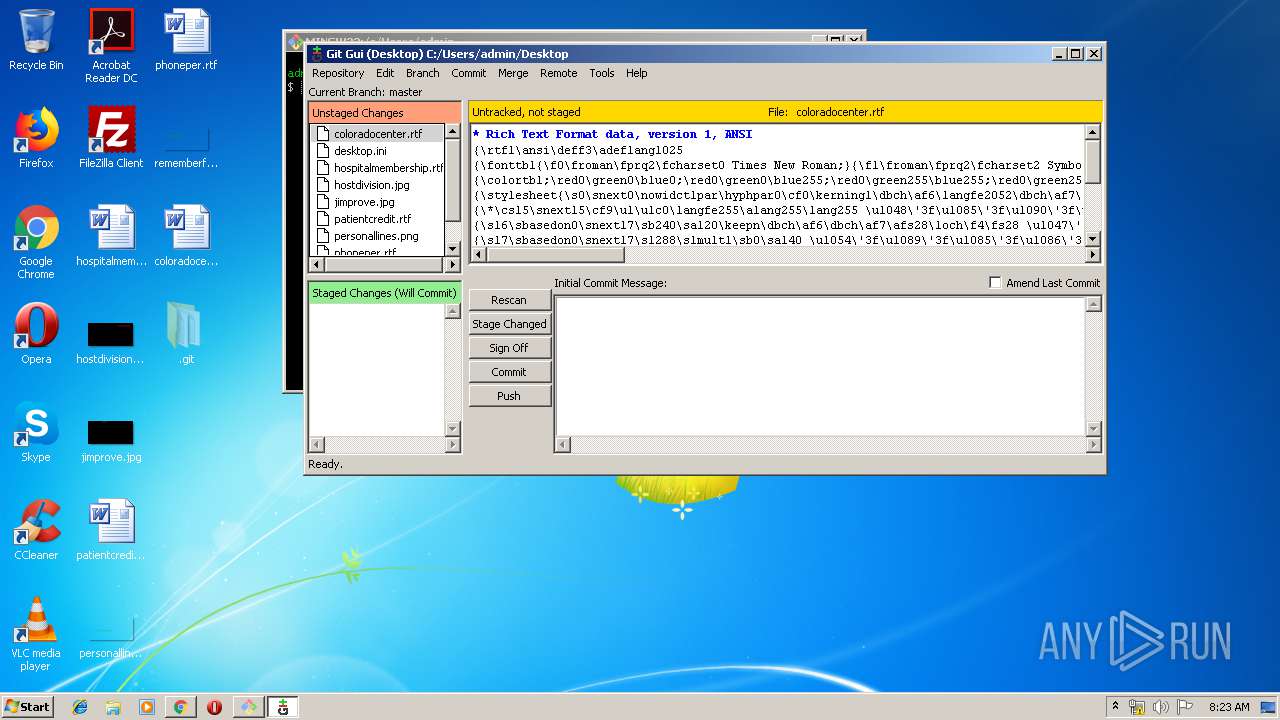Open Firefox desktop shortcut
Viewport: 1280px width, 720px height.
click(x=36, y=138)
